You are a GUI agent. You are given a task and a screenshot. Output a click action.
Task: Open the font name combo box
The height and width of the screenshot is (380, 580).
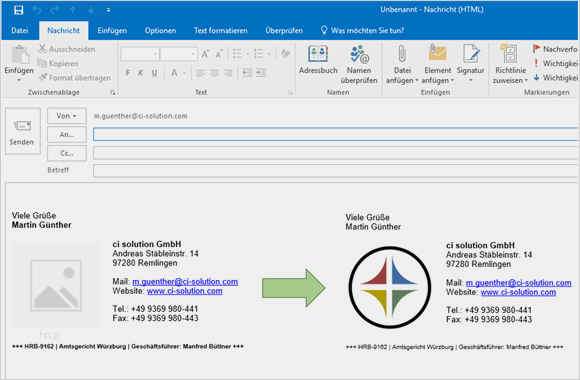pos(140,54)
